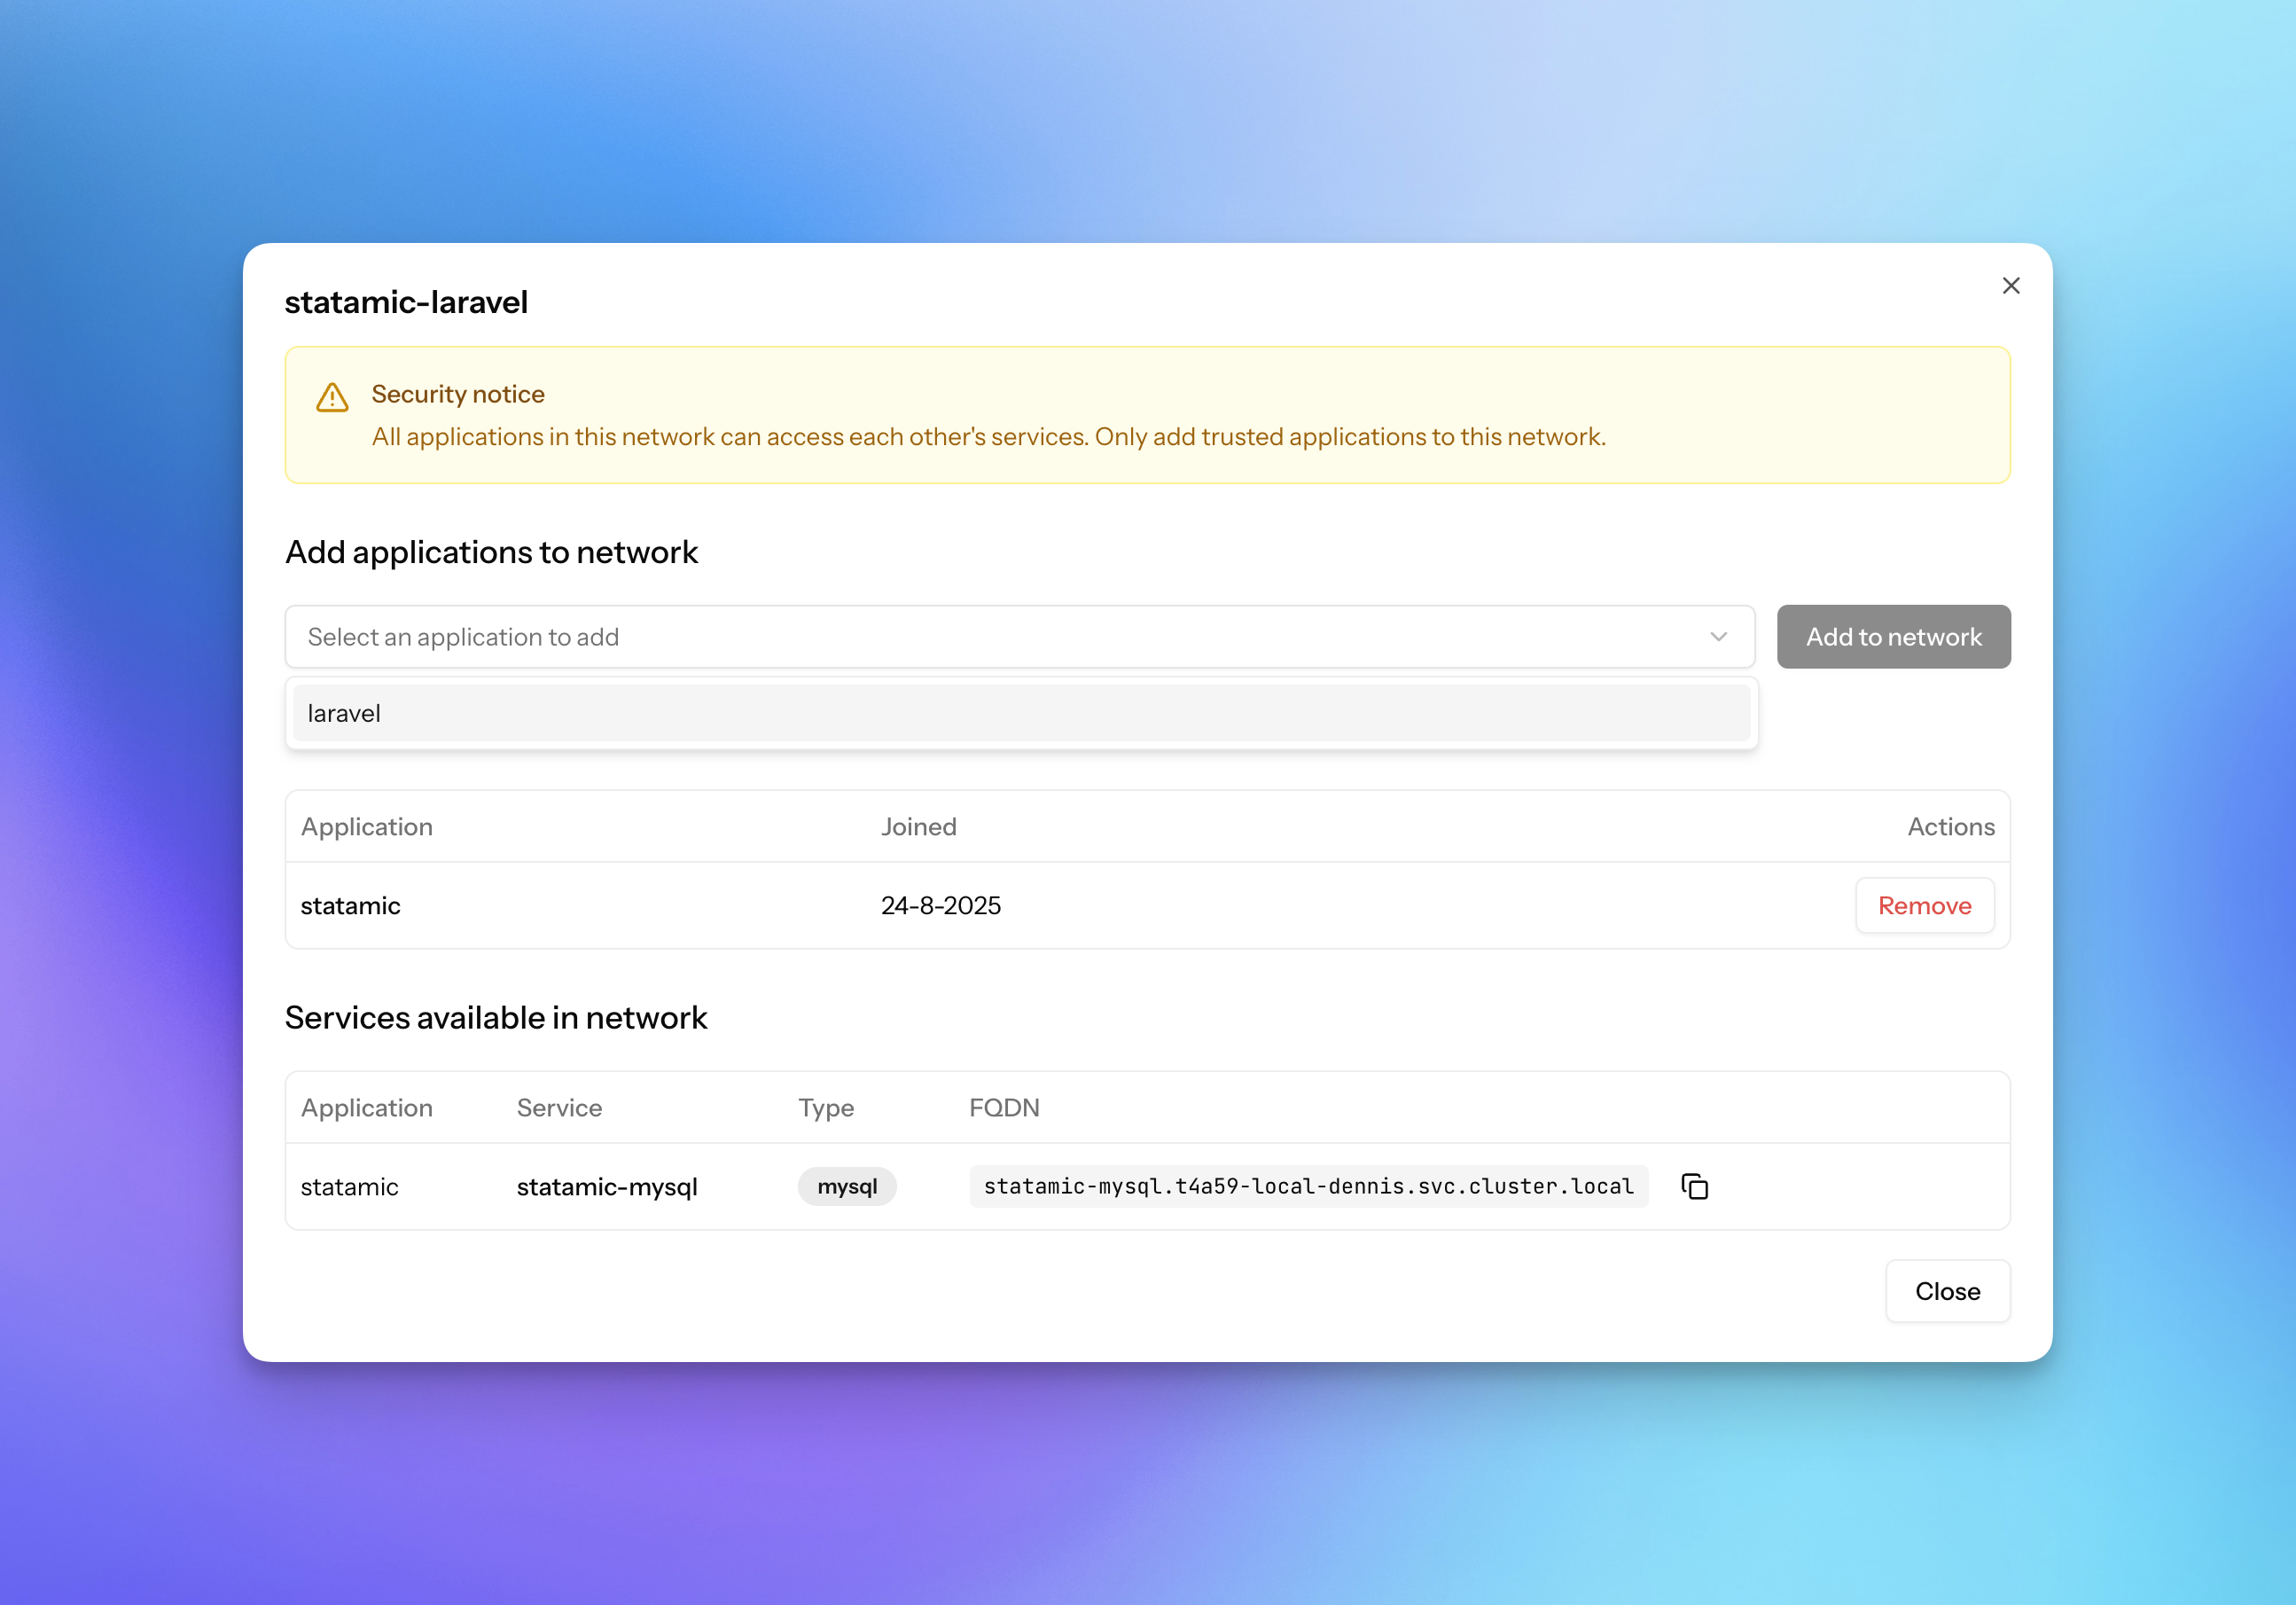Viewport: 2296px width, 1605px height.
Task: Click 'statamic' in the applications table
Action: pos(350,905)
